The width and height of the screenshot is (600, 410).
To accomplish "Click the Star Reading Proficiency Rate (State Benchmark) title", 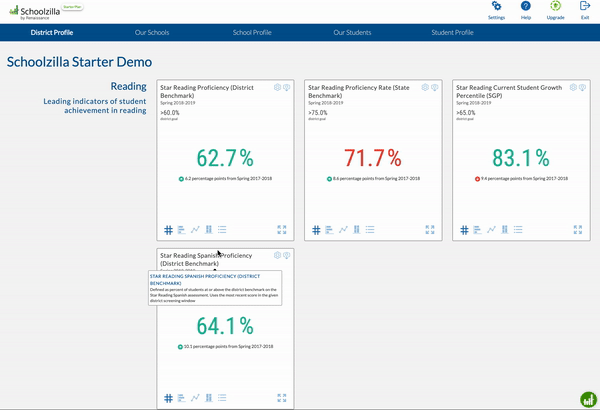I will (x=359, y=91).
